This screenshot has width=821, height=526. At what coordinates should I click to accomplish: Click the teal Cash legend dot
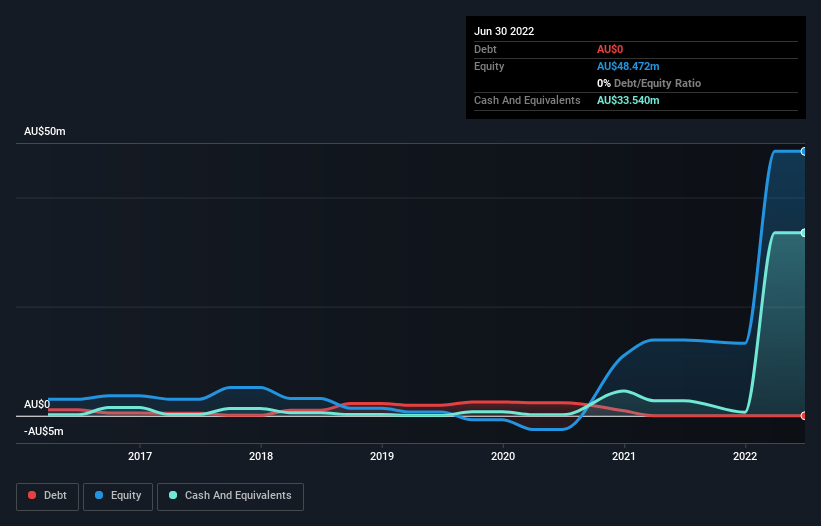[x=173, y=495]
